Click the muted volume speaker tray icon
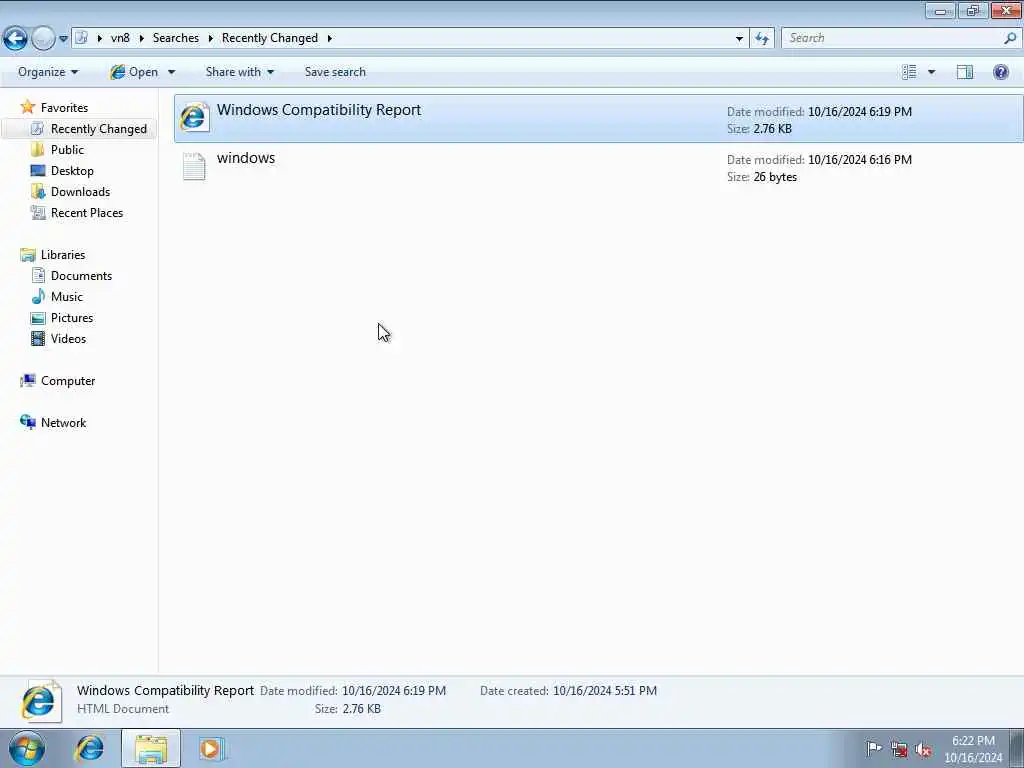The height and width of the screenshot is (768, 1024). (923, 750)
